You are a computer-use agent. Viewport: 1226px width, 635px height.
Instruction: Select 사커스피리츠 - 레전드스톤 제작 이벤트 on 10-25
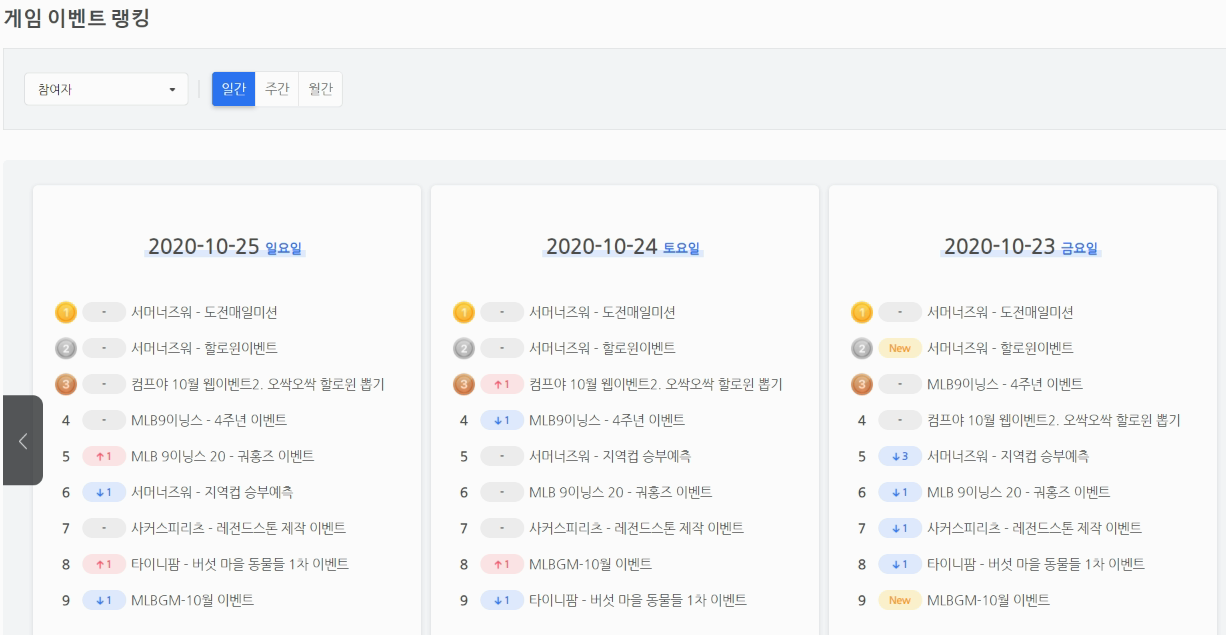point(238,528)
